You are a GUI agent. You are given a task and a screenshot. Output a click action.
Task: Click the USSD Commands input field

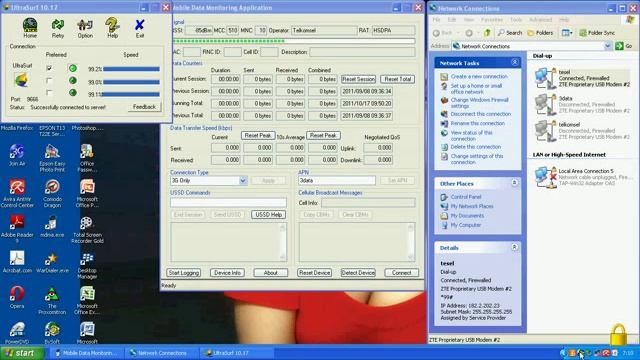tap(228, 202)
